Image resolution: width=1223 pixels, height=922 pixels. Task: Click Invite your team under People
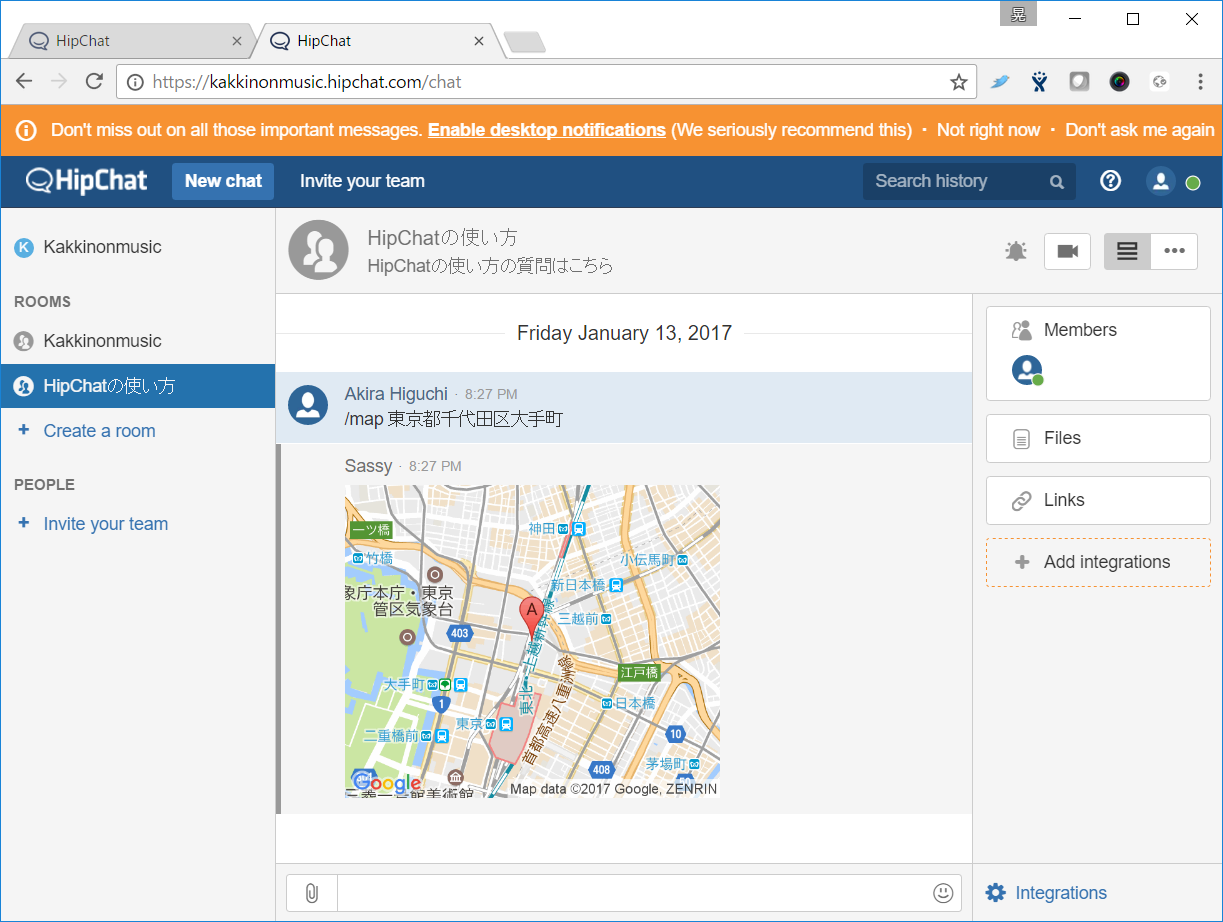[x=106, y=524]
